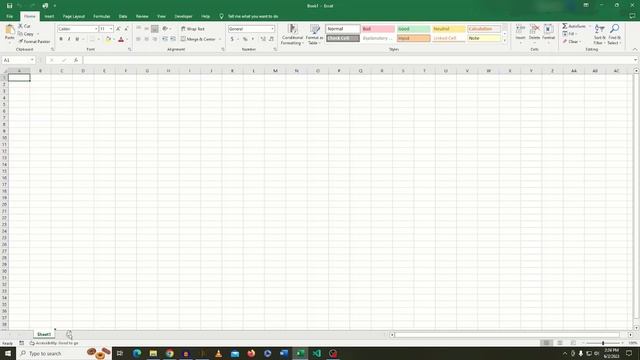Click the Increase Indent icon
The height and width of the screenshot is (360, 640).
pyautogui.click(x=173, y=39)
